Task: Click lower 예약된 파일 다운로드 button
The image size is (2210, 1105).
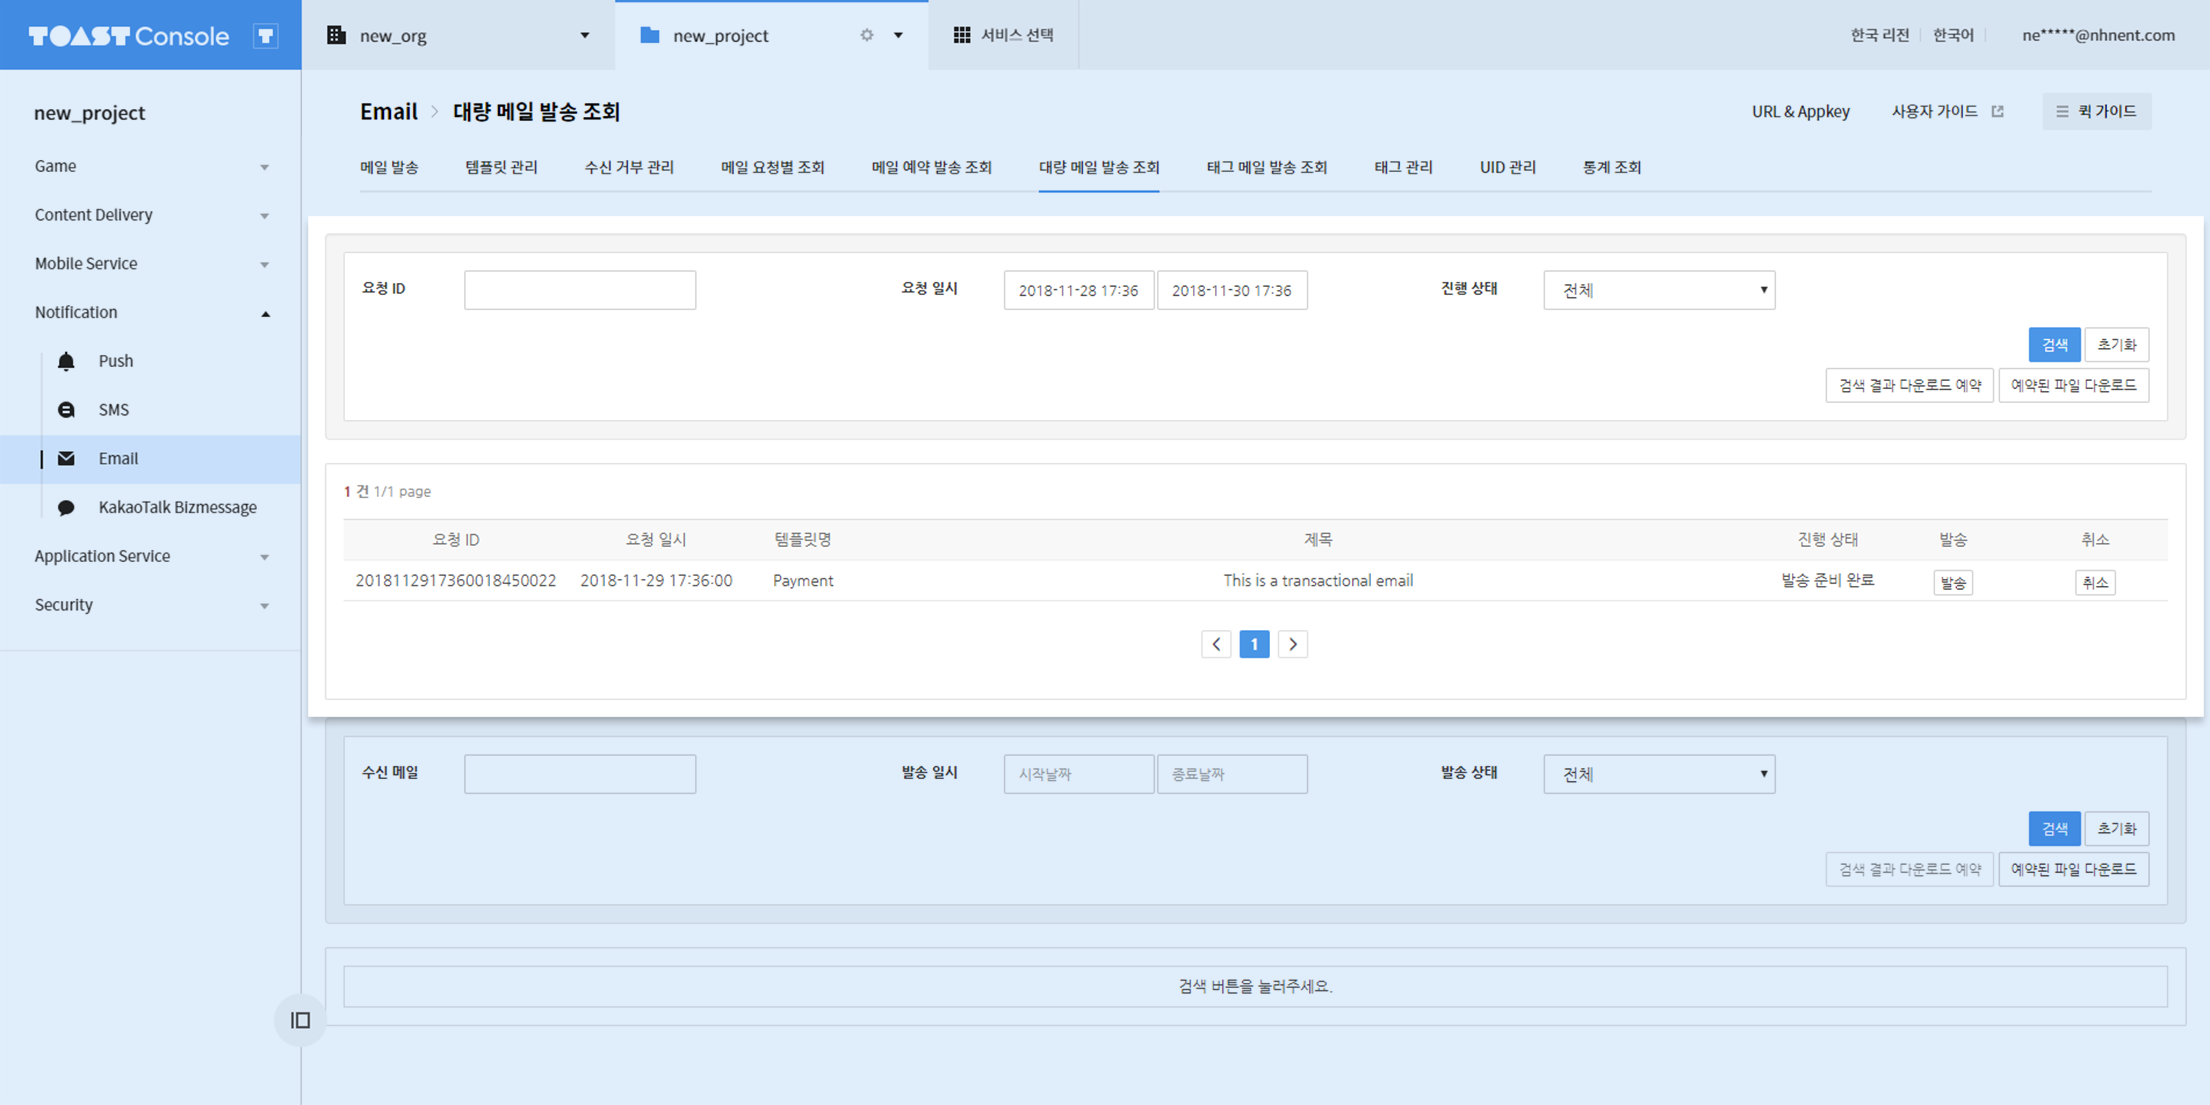Action: pyautogui.click(x=2074, y=870)
